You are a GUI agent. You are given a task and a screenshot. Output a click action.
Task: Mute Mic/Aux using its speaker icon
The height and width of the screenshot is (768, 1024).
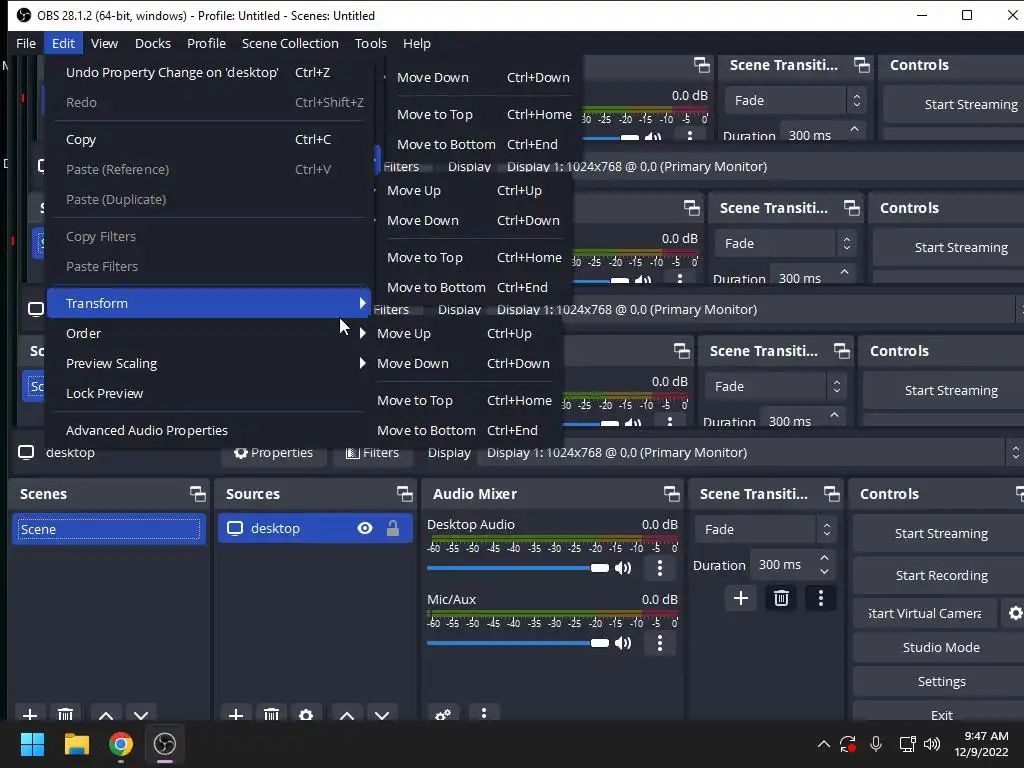(623, 643)
